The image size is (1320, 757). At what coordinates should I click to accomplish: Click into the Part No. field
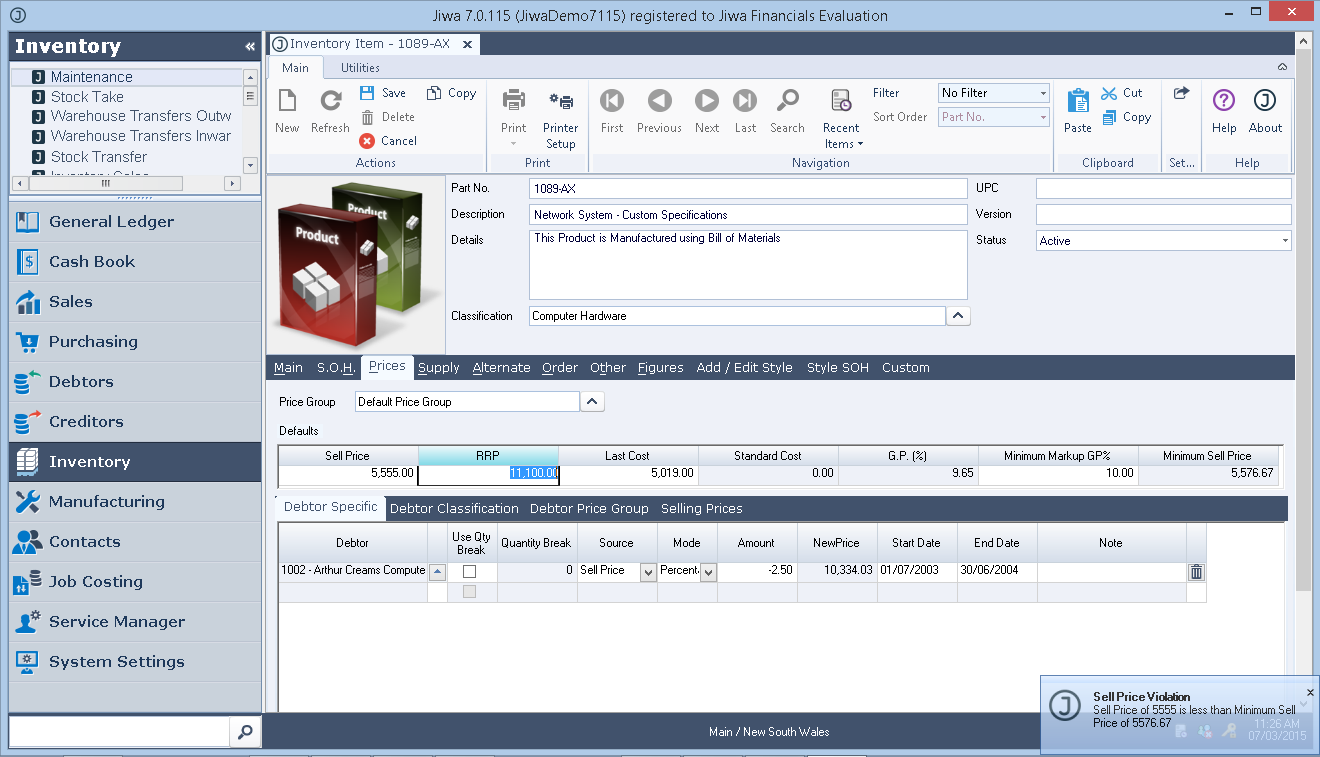(748, 188)
